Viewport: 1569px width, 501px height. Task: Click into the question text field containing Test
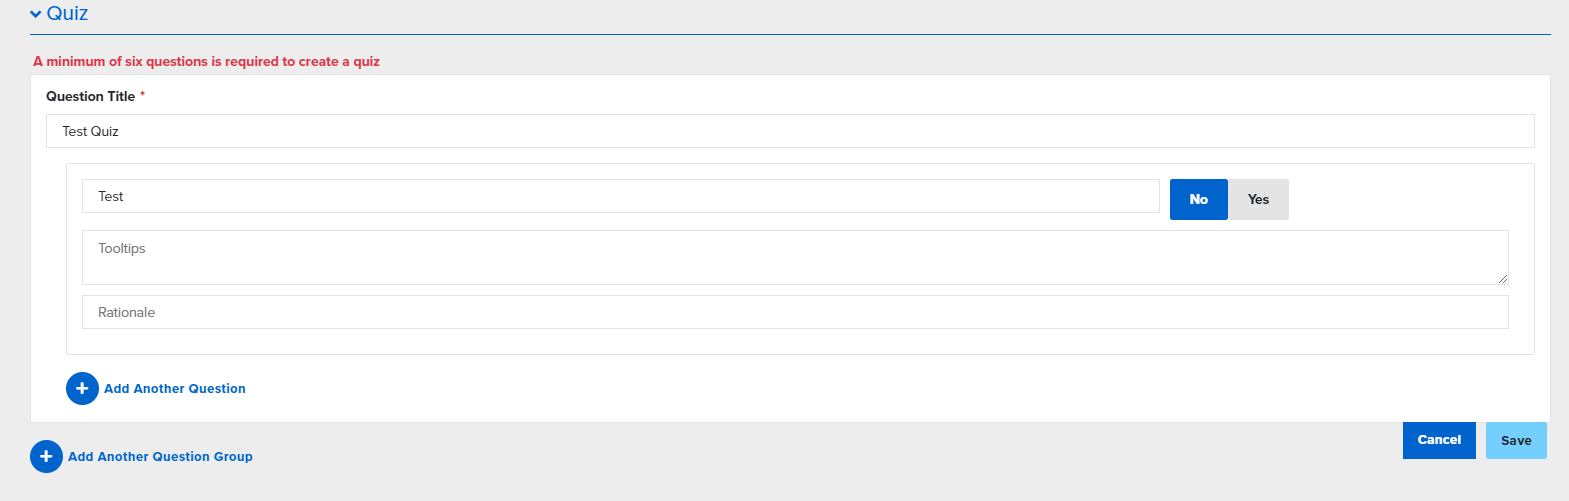(x=620, y=196)
